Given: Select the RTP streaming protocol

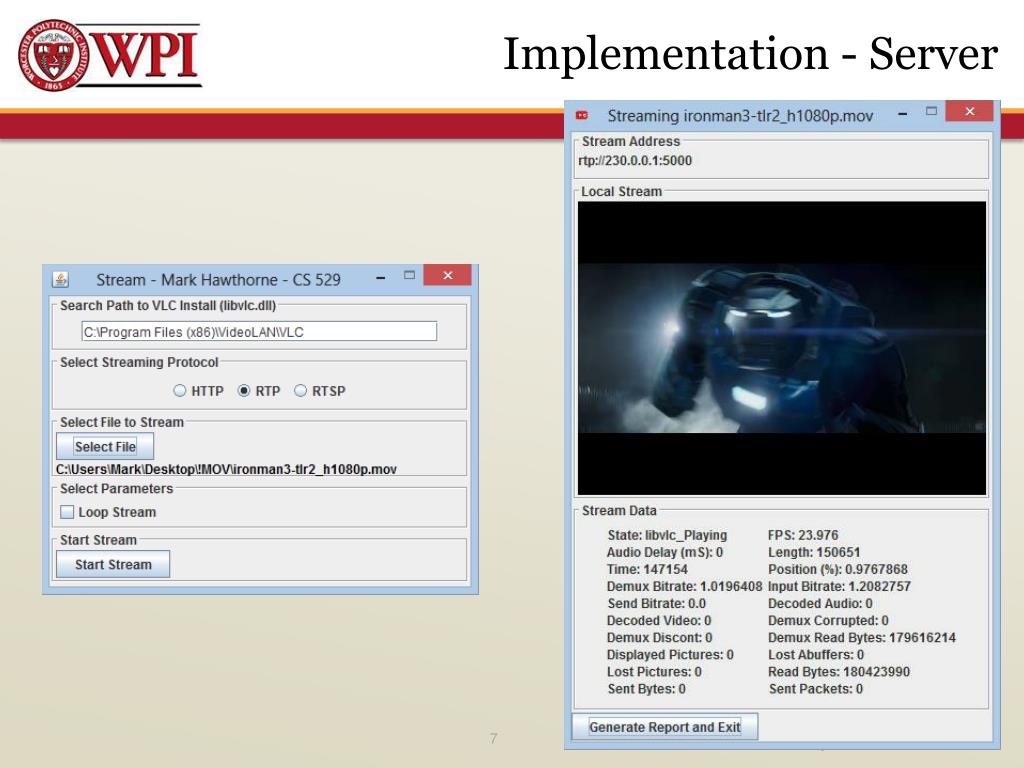Looking at the screenshot, I should coord(244,391).
